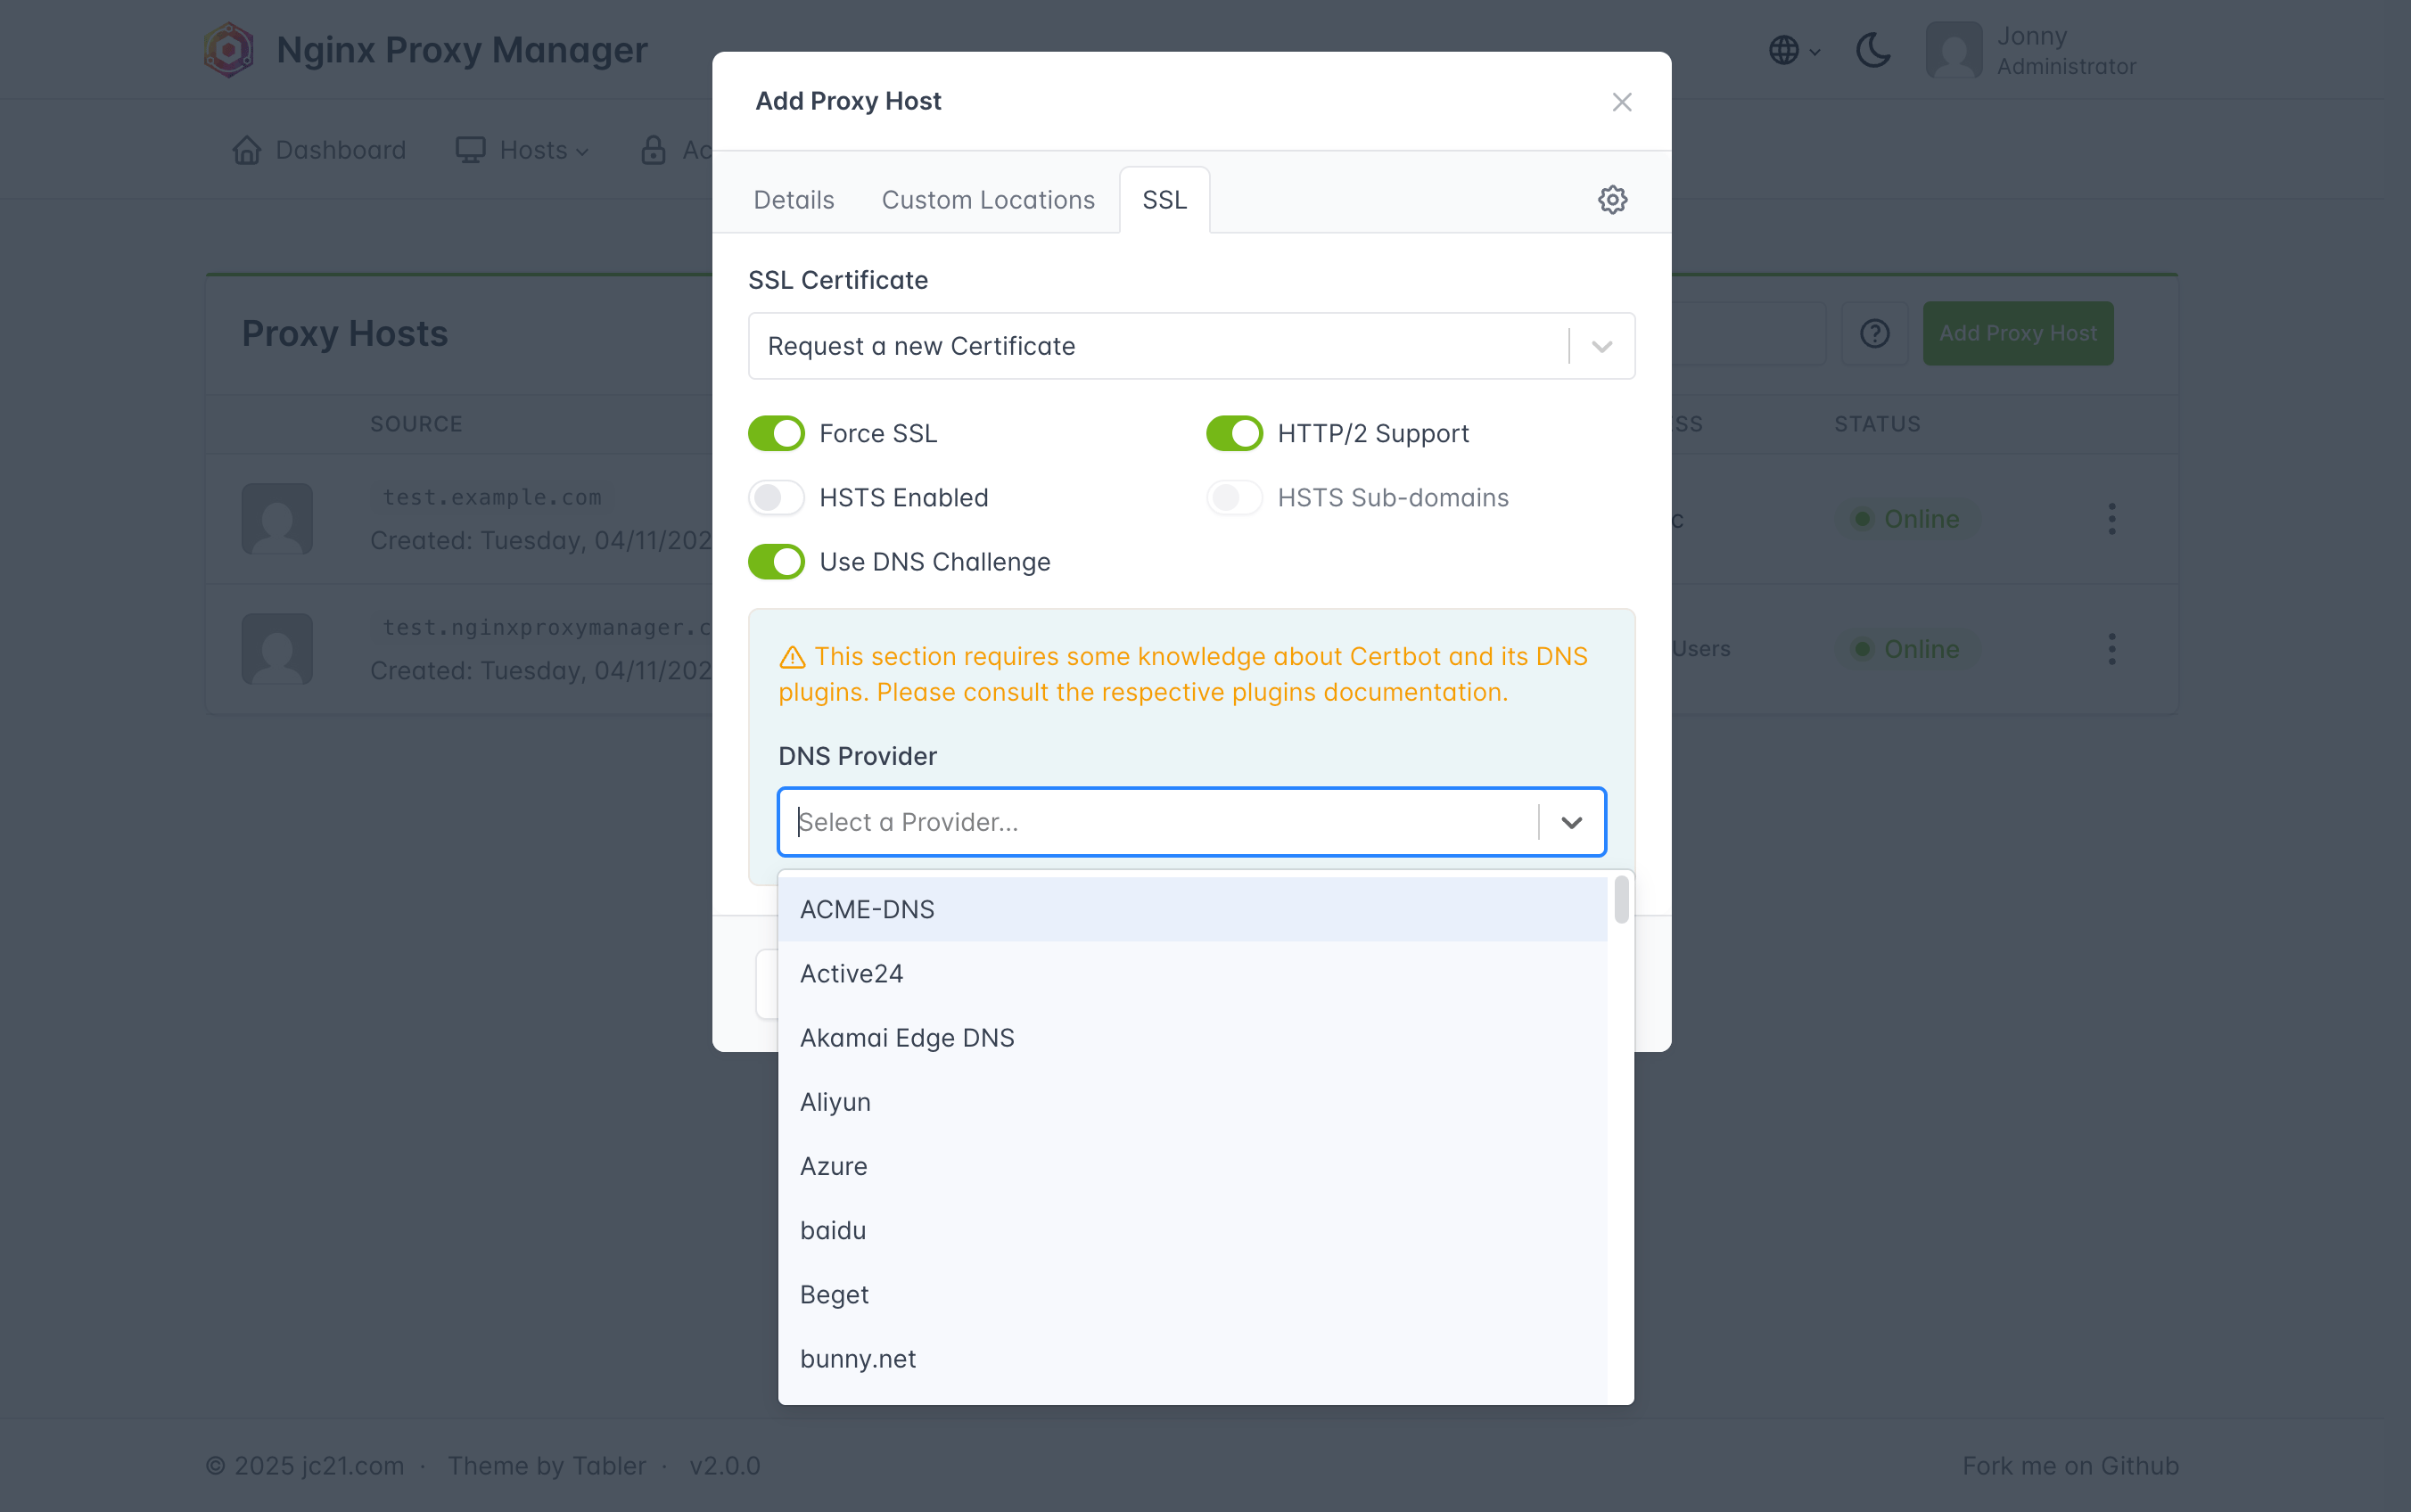Click the Nginx Proxy Manager logo

coord(229,50)
